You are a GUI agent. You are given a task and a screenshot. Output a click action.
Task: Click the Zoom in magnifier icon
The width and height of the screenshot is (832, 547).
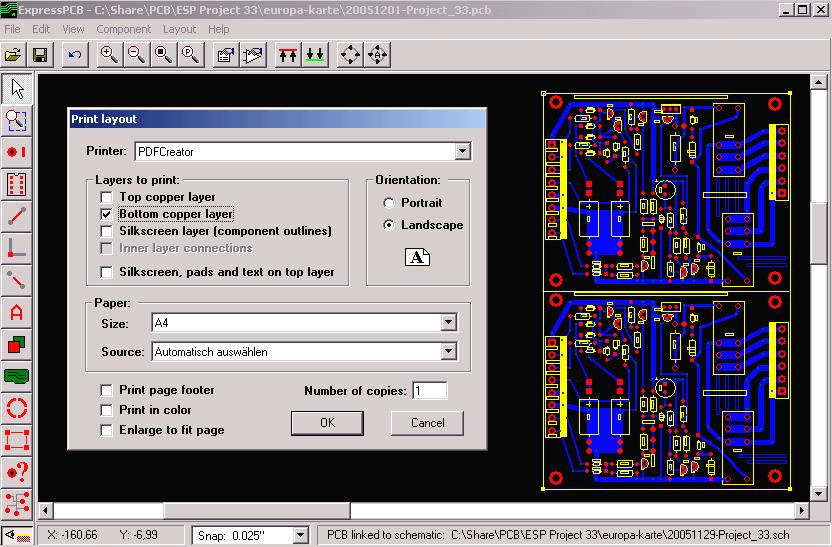click(x=110, y=55)
